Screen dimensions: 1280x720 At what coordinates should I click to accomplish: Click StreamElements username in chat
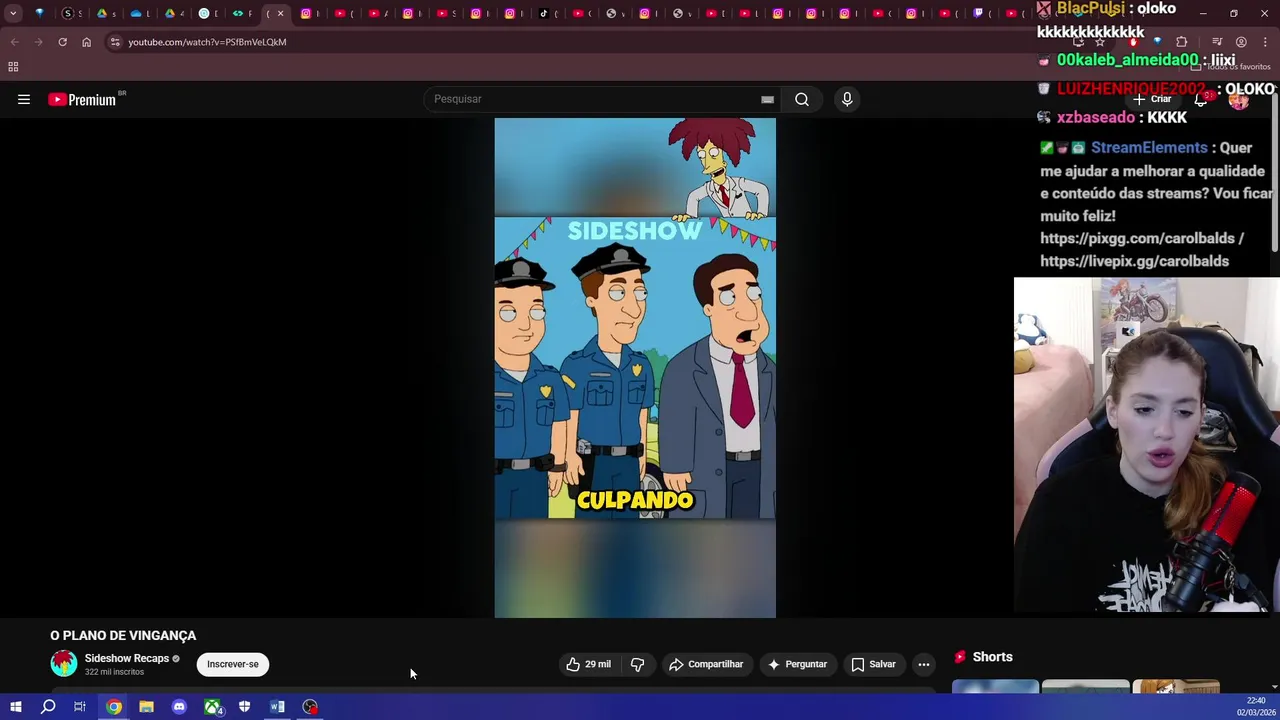1149,147
